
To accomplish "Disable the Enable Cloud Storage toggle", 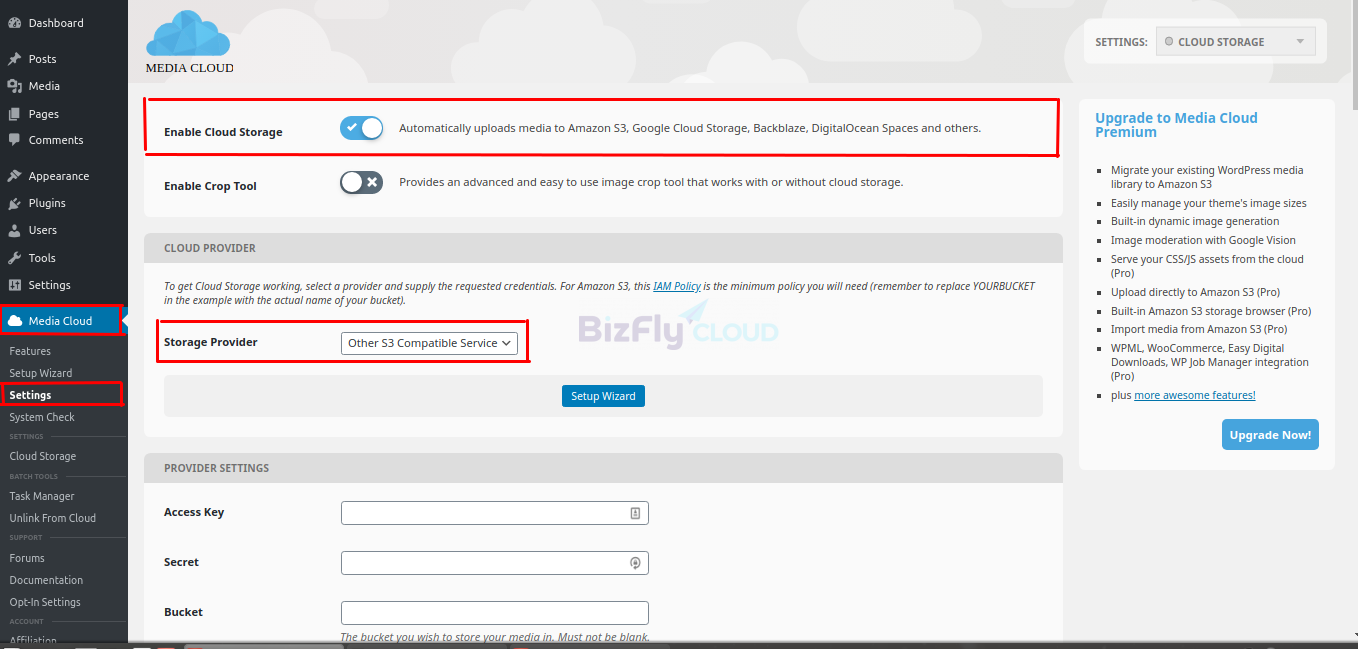I will coord(361,128).
